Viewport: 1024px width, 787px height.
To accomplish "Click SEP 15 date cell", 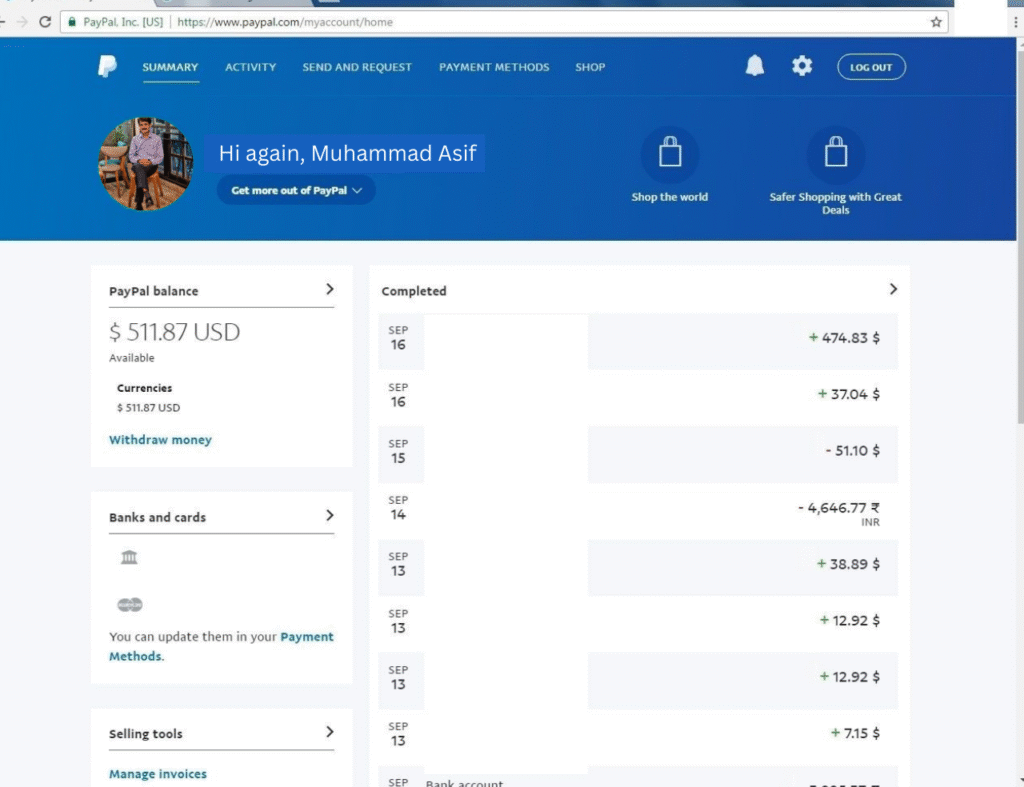I will coord(398,452).
